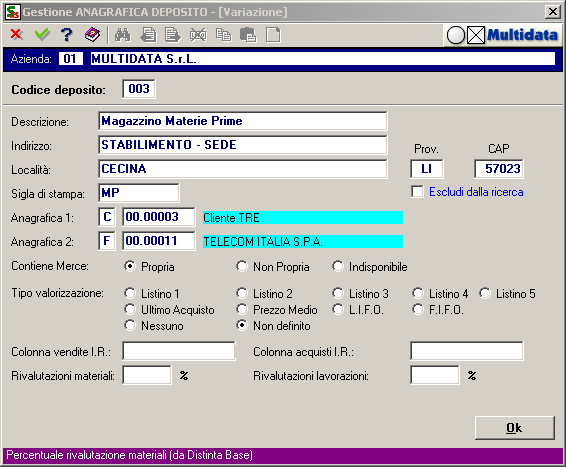
Task: Click the Multidata logo circle button
Action: coord(456,35)
